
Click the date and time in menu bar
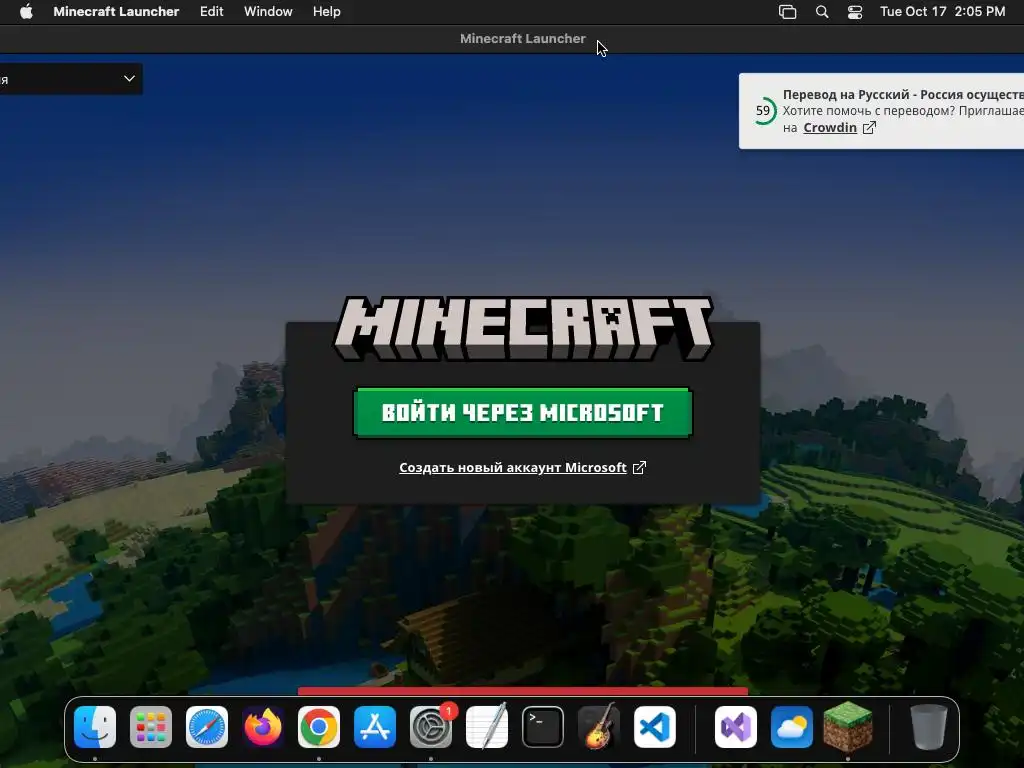click(942, 12)
